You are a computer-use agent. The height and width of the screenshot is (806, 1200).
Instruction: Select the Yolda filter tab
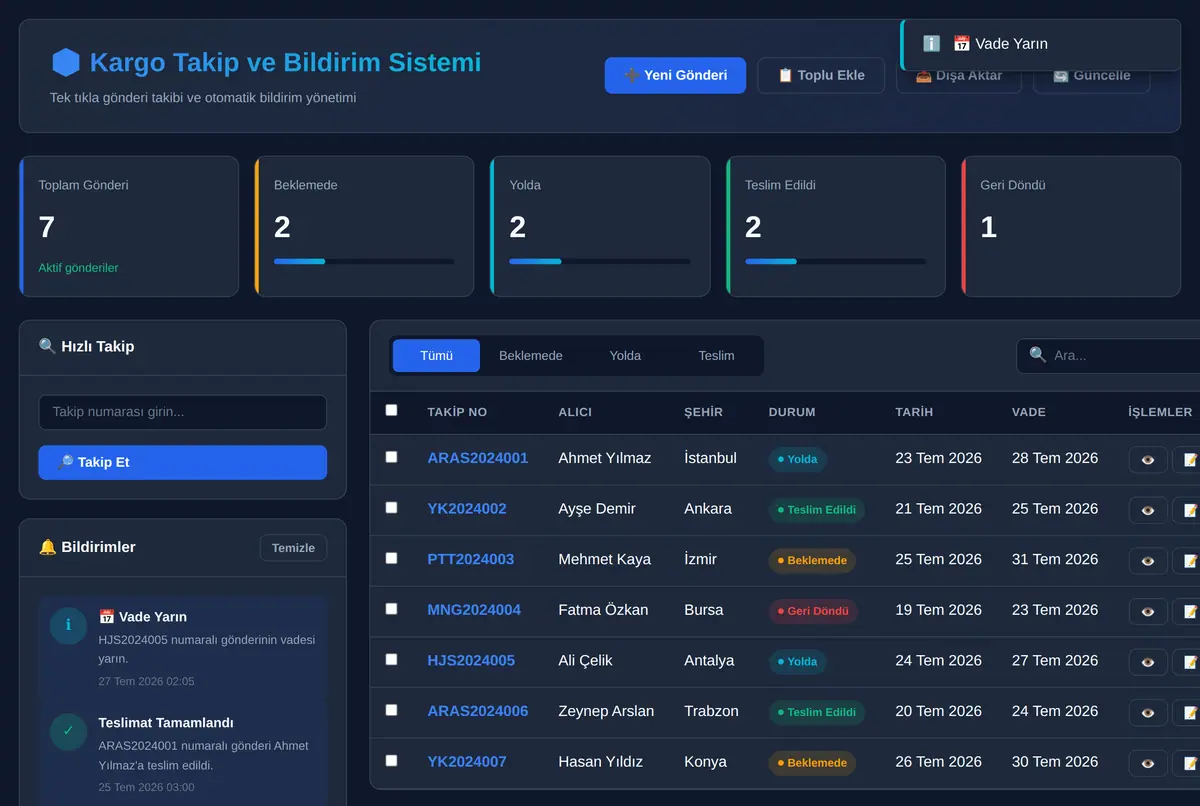pos(625,356)
